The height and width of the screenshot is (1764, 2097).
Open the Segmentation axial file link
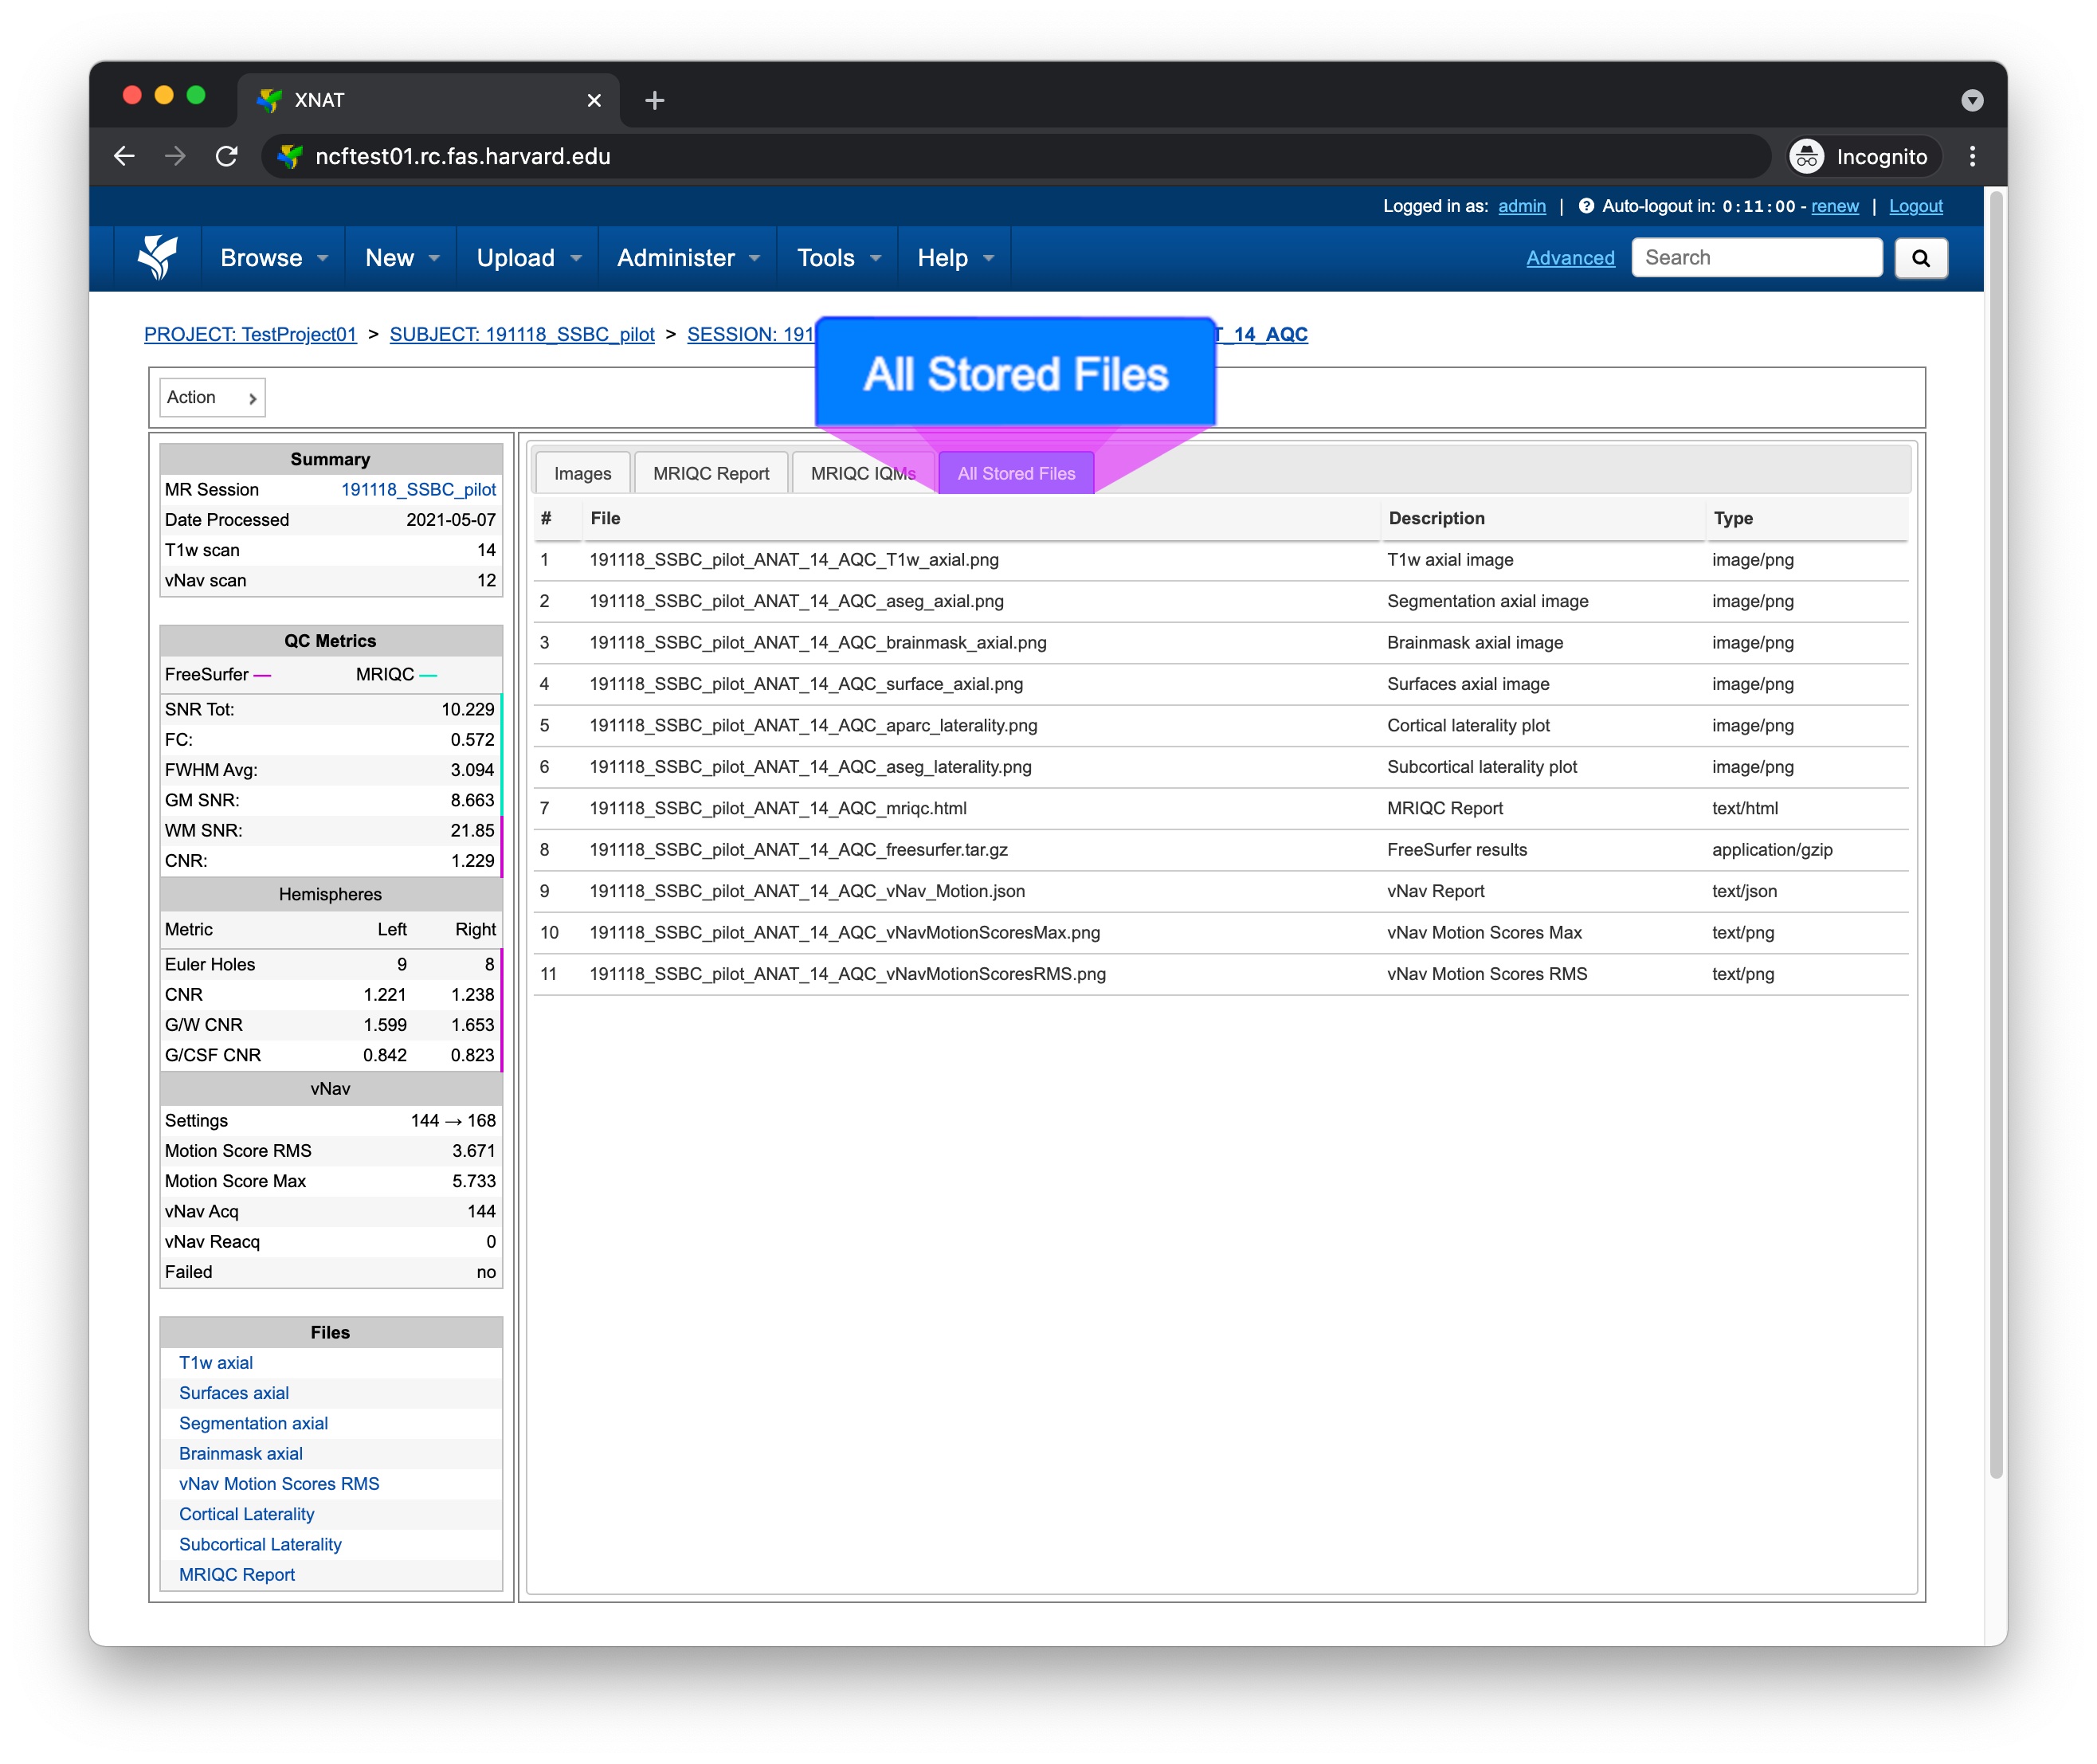pos(253,1423)
